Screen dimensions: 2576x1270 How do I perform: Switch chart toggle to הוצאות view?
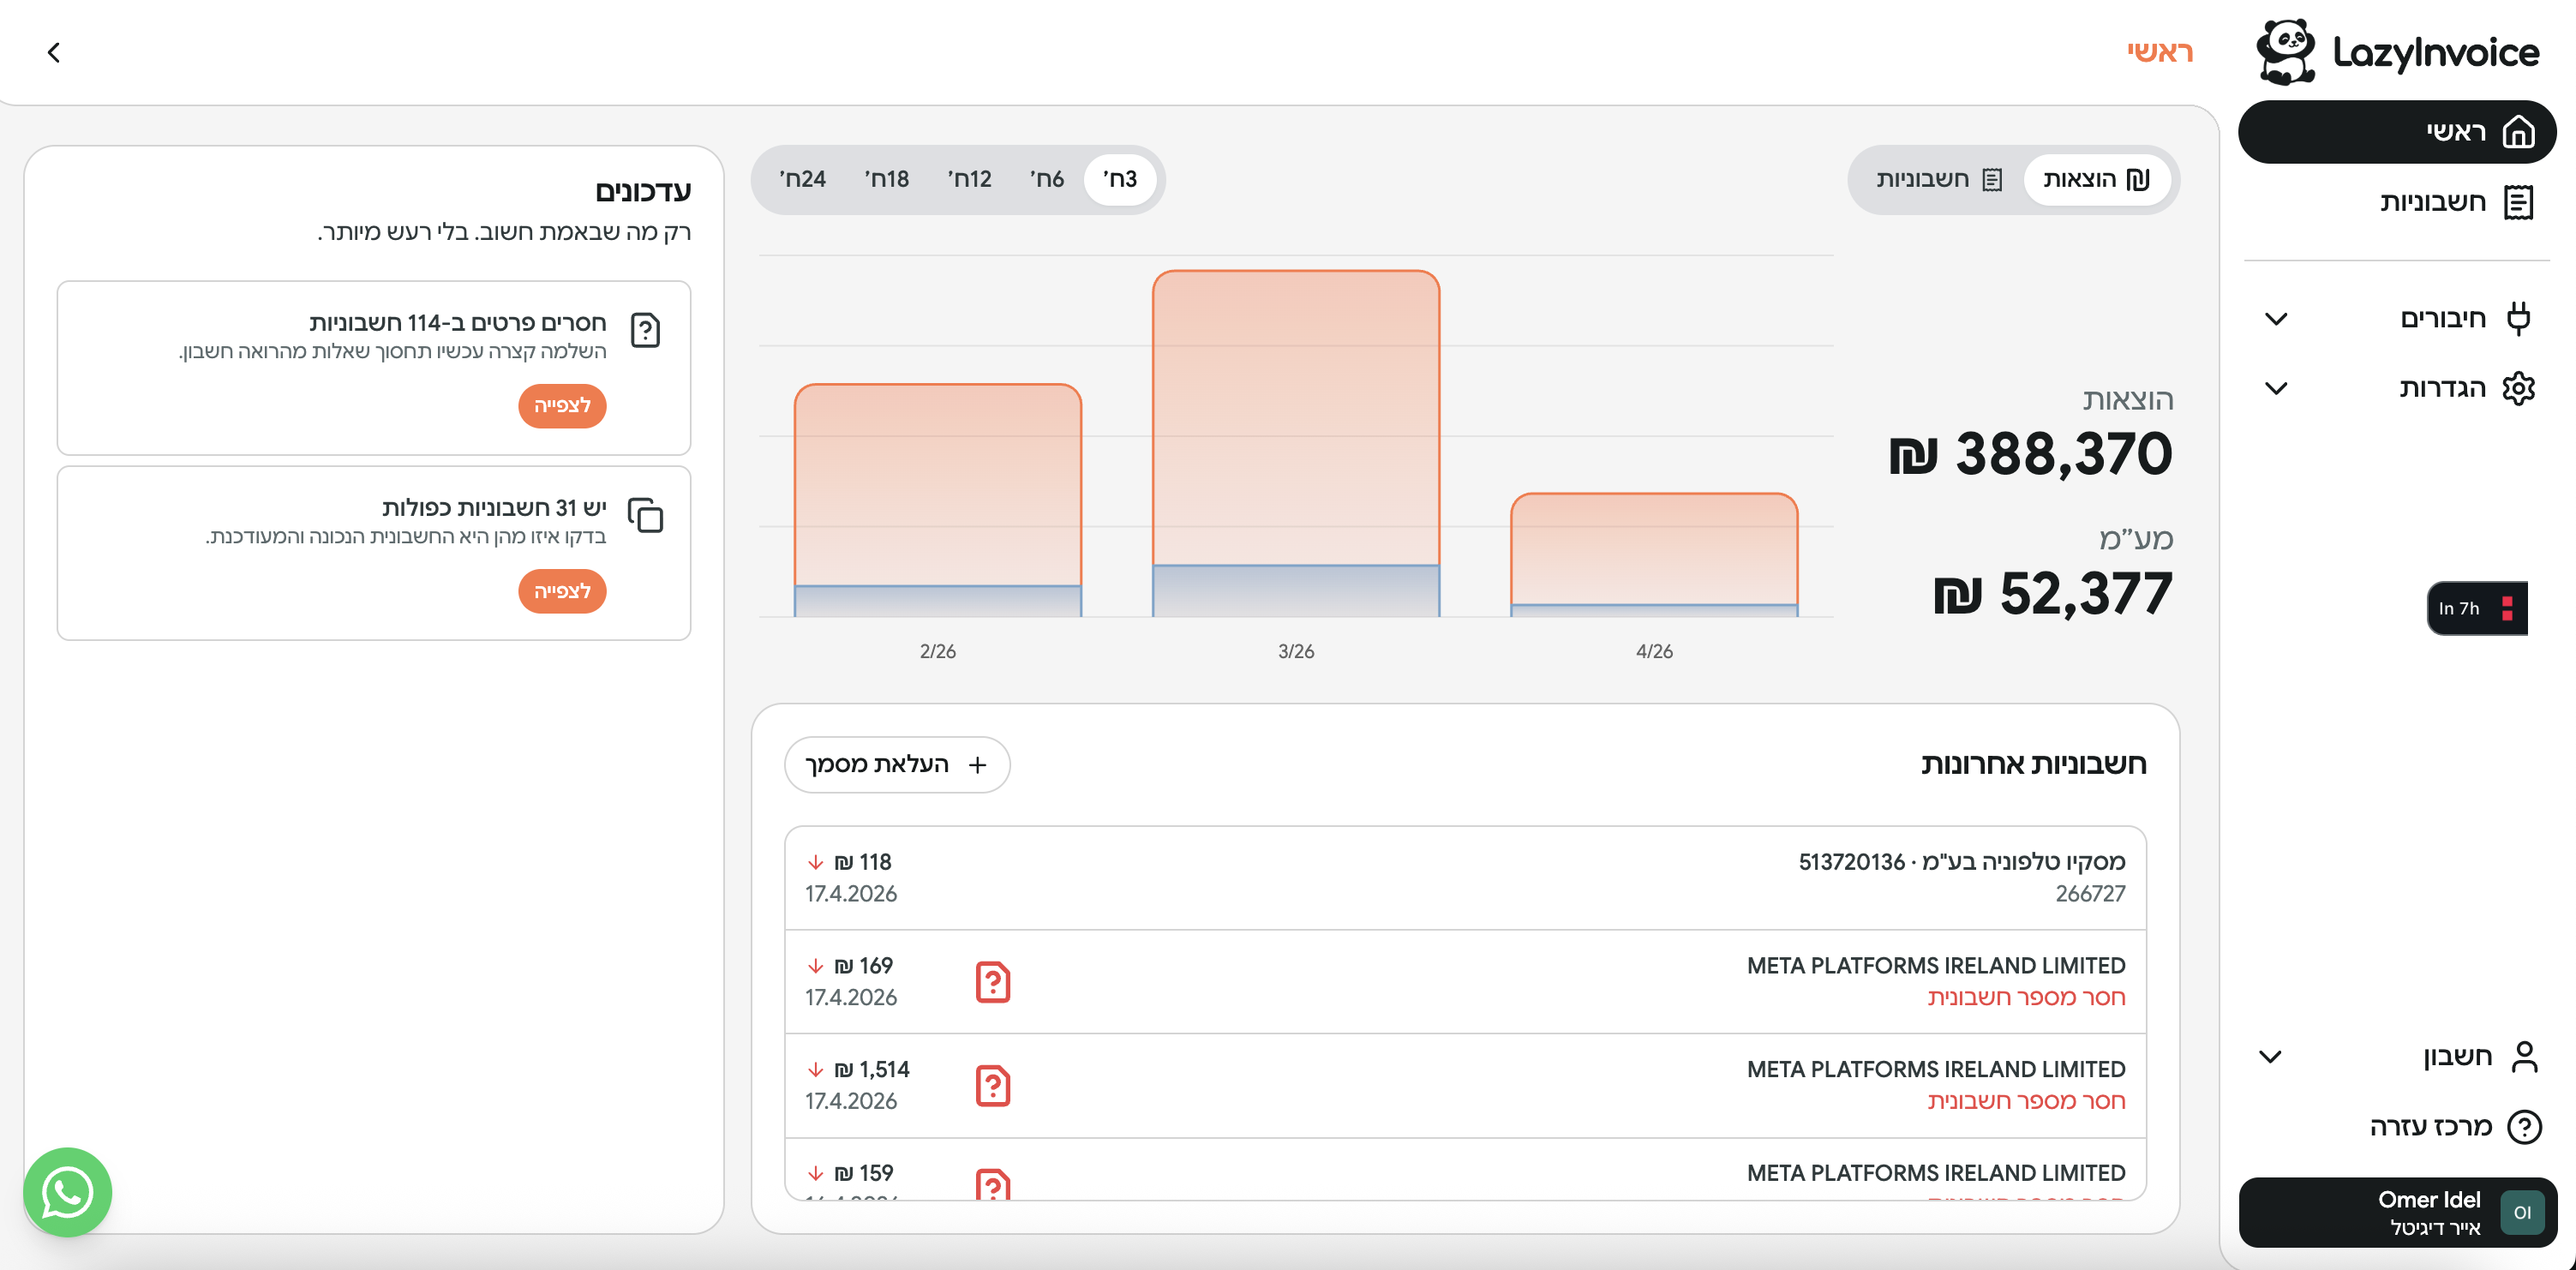[2096, 179]
